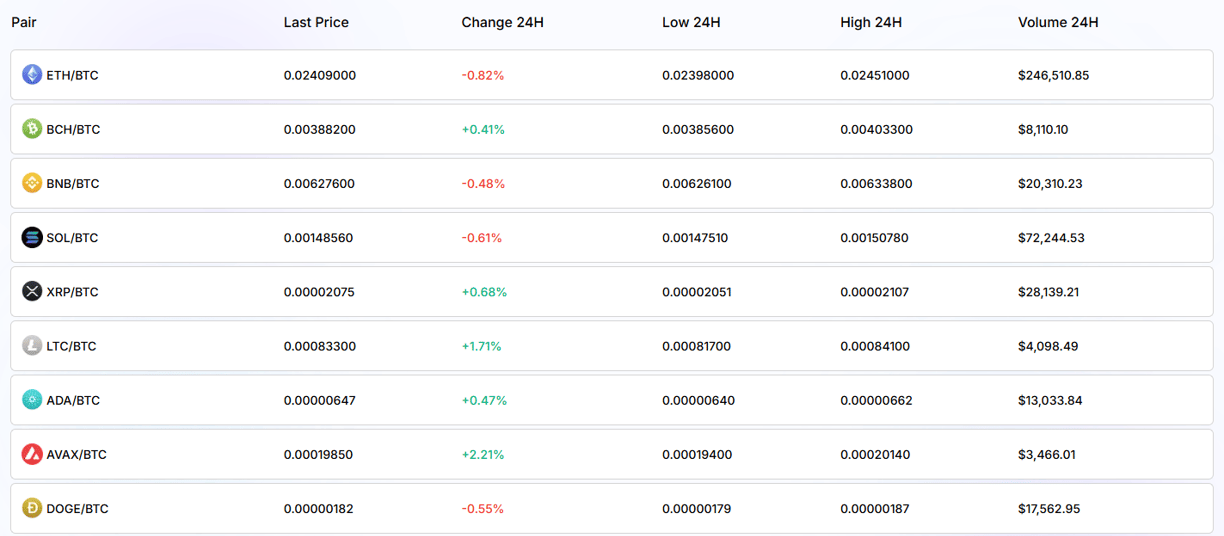Sort by Last Price column header
1224x536 pixels.
pos(316,22)
